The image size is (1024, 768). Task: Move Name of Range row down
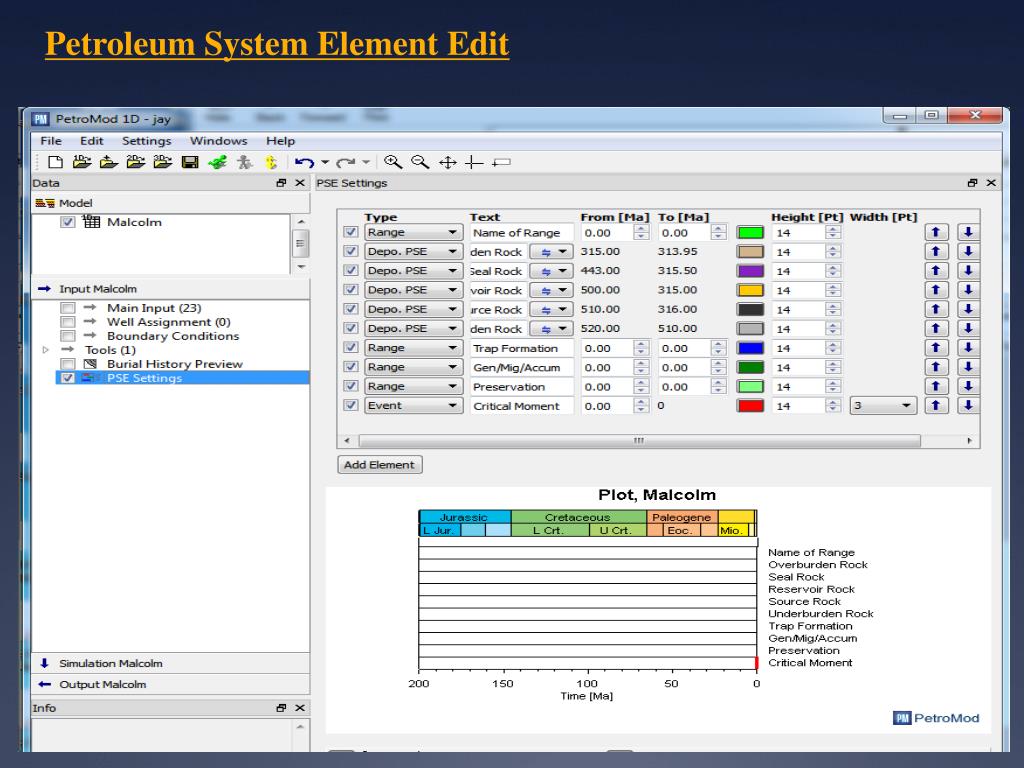[x=968, y=232]
